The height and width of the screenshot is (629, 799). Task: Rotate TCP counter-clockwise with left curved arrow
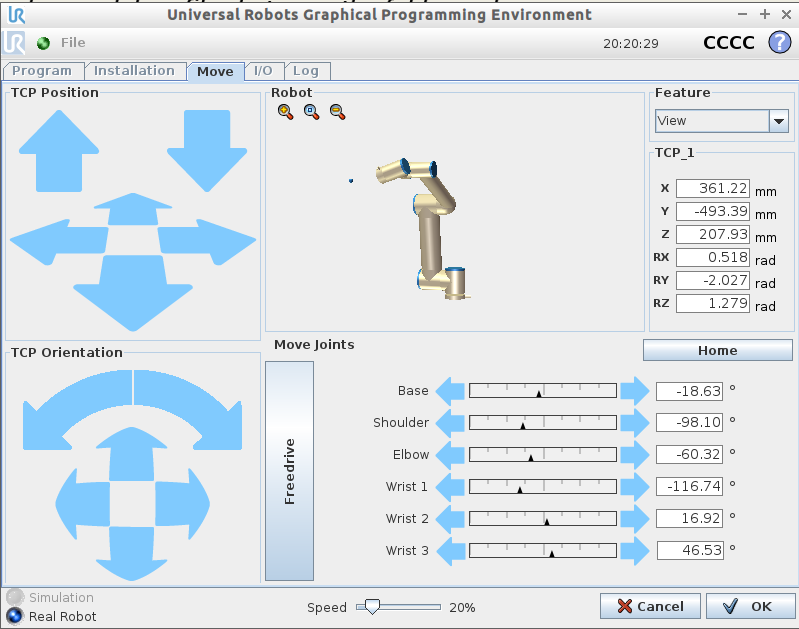click(x=77, y=410)
